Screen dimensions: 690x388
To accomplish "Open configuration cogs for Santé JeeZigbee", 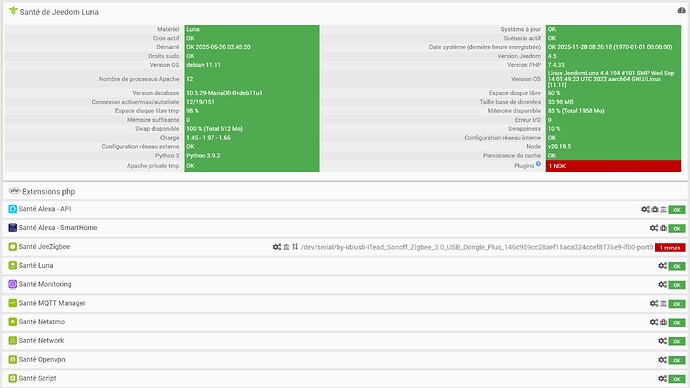I will (277, 247).
